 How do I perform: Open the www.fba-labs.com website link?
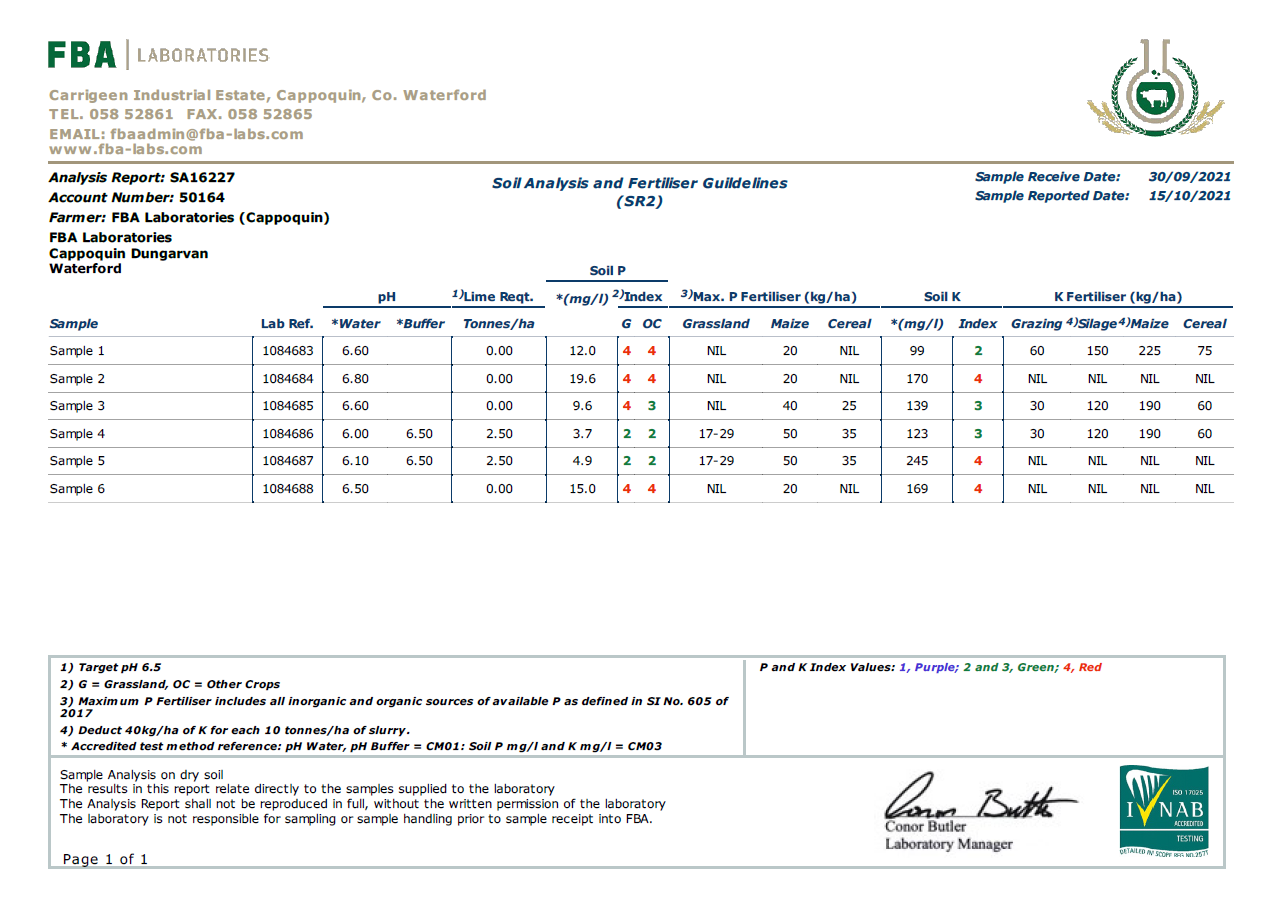click(125, 149)
